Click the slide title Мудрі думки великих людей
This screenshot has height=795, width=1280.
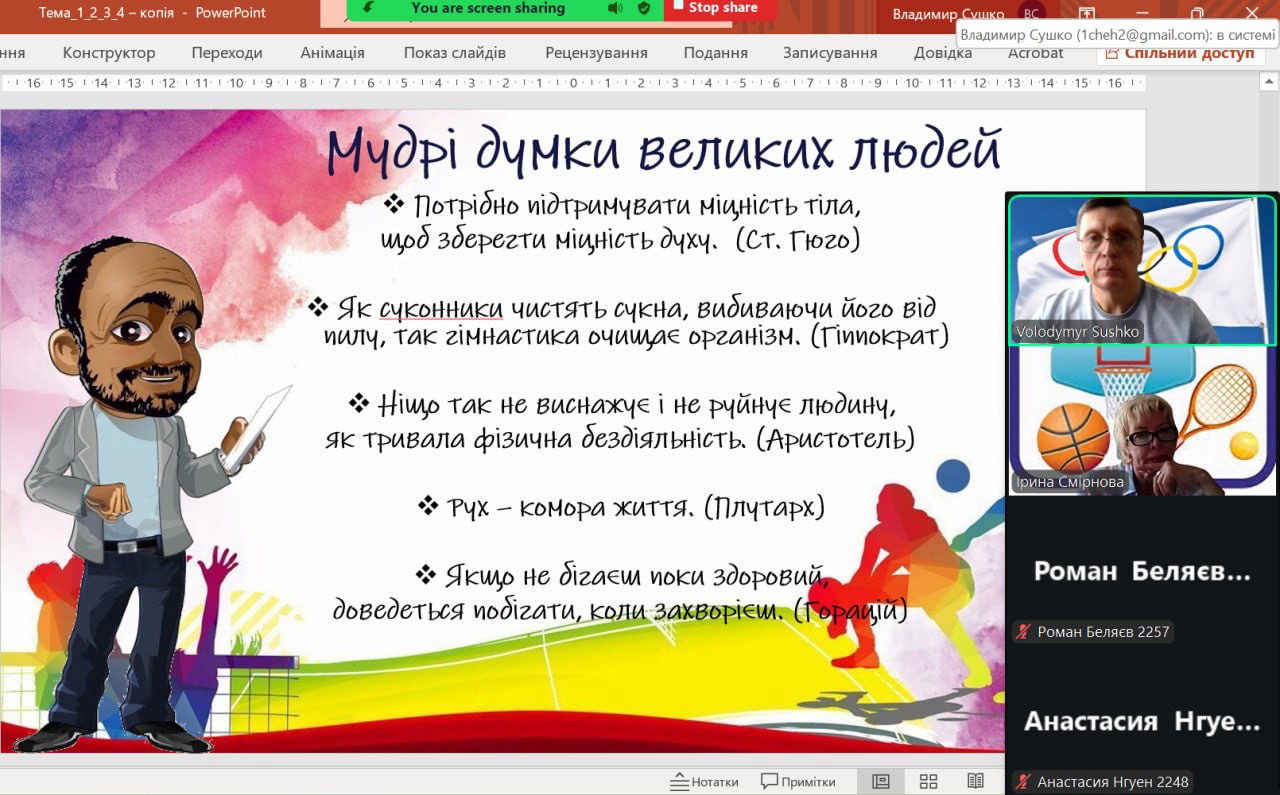663,152
